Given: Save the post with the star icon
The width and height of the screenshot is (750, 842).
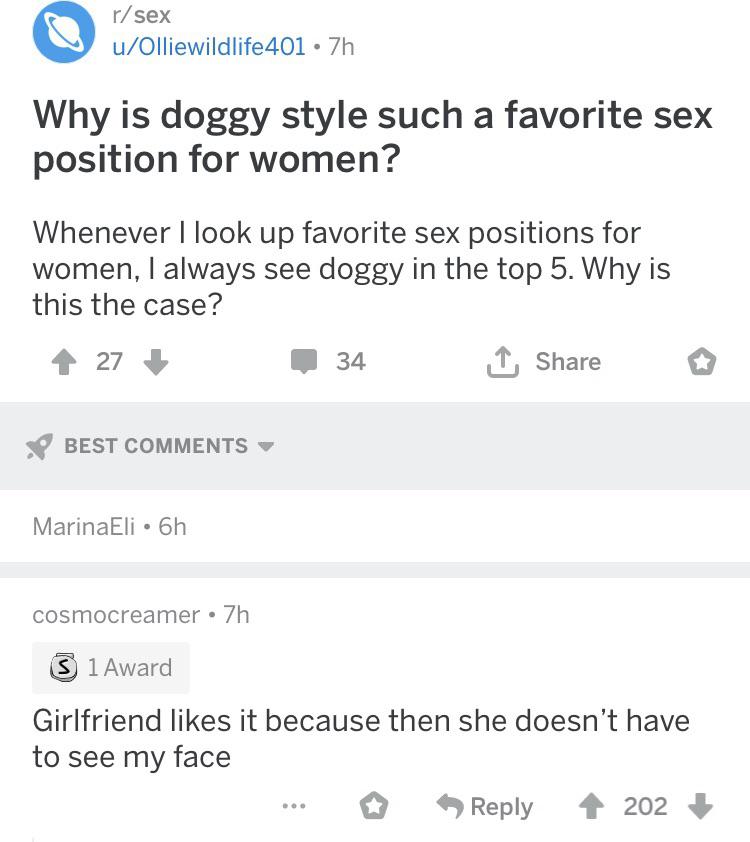Looking at the screenshot, I should pyautogui.click(x=703, y=362).
